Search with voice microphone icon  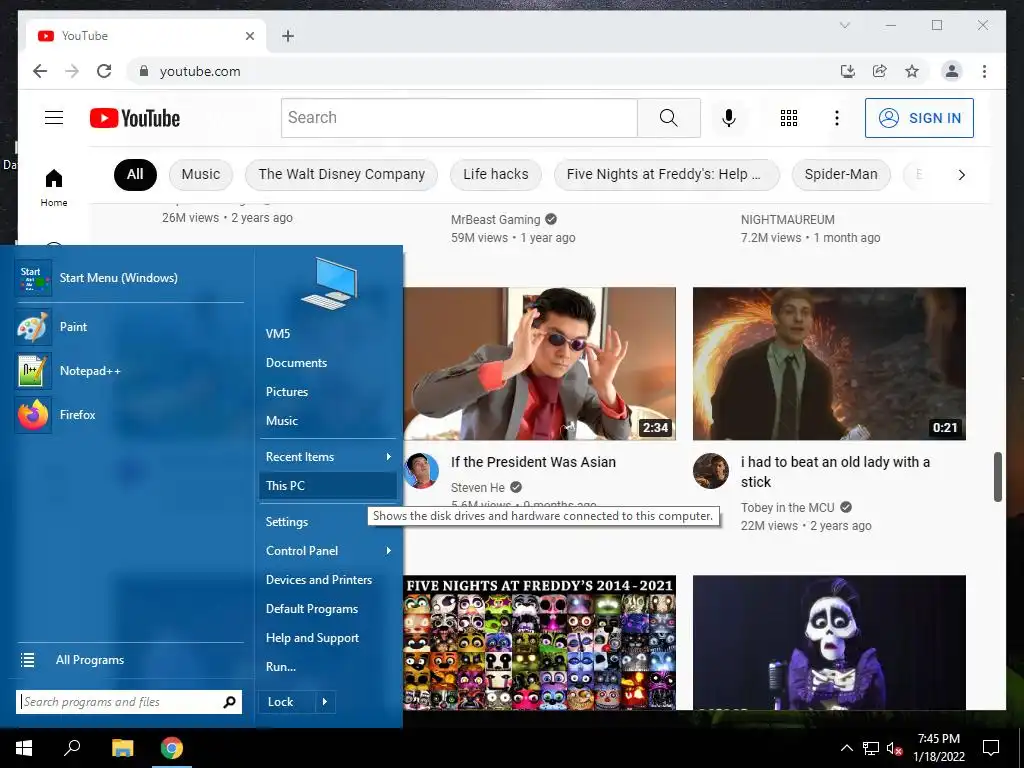point(729,118)
